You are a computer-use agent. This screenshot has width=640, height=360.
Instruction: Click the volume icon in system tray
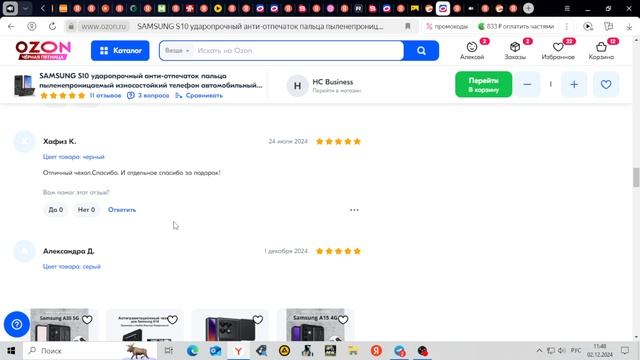[x=562, y=351]
